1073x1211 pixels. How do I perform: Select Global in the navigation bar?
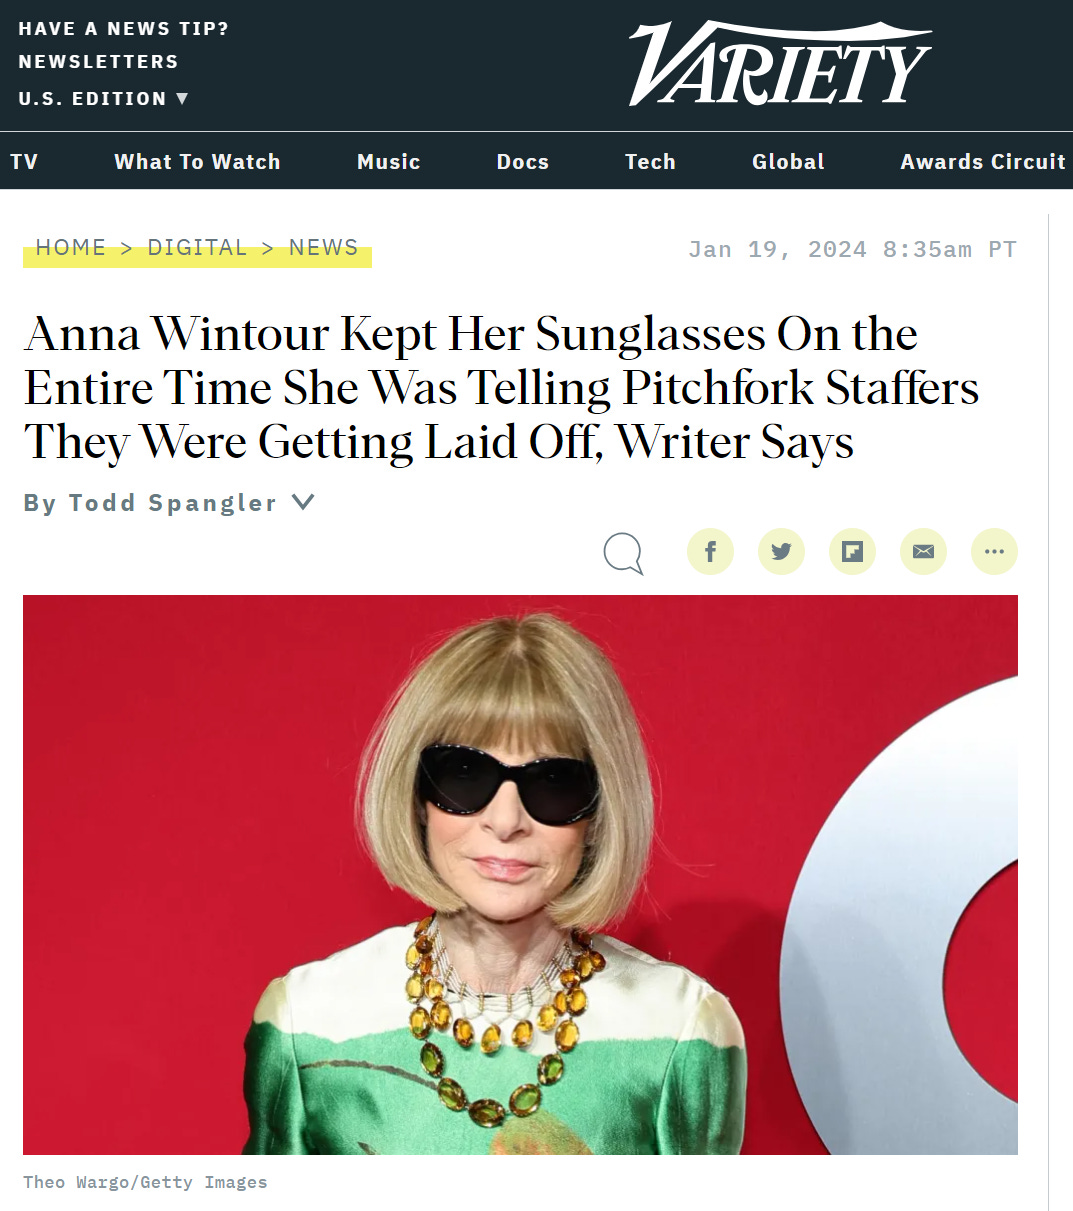click(788, 161)
